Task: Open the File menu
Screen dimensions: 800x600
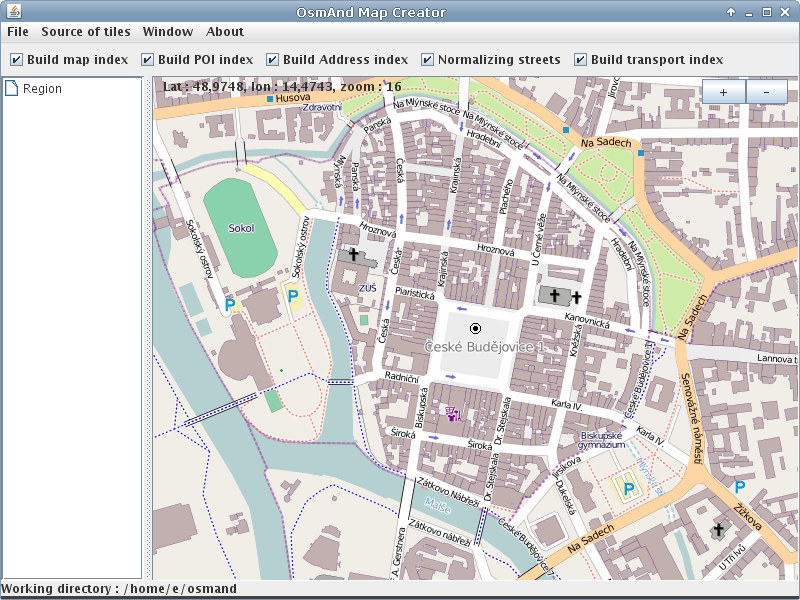Action: pyautogui.click(x=18, y=32)
